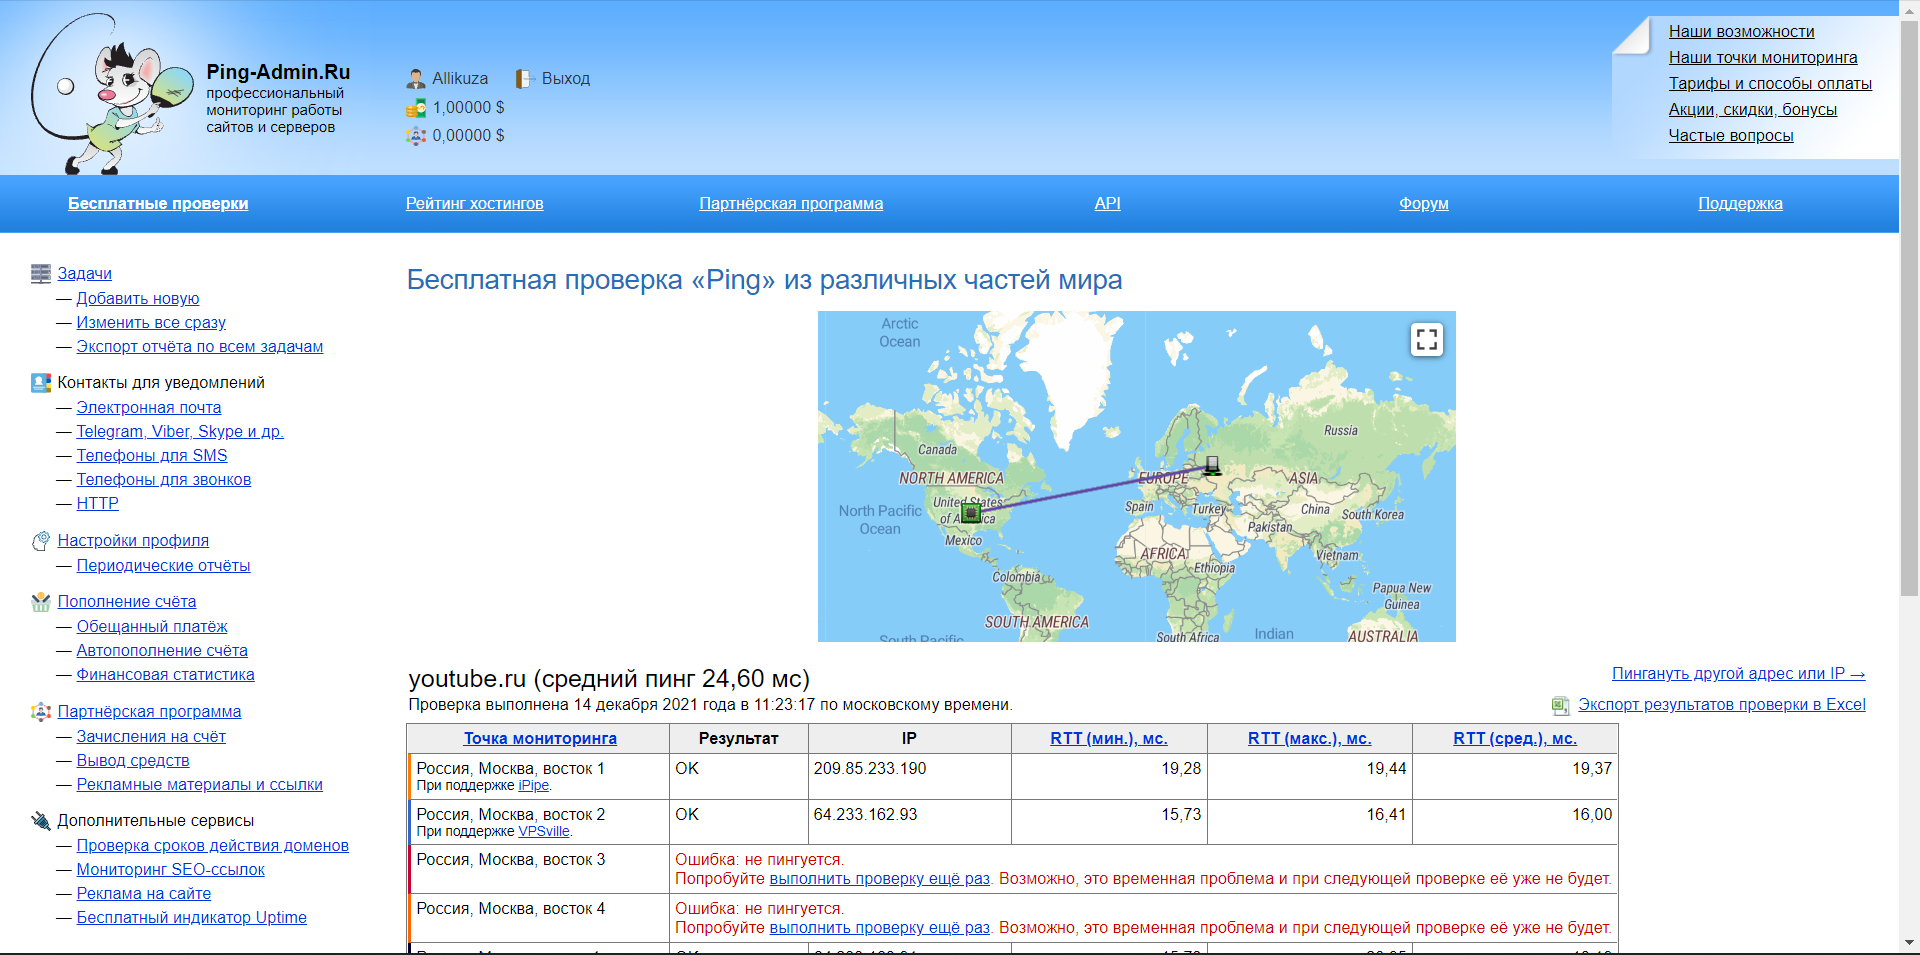Click the Задачи list icon in sidebar
1920x955 pixels.
pos(41,274)
